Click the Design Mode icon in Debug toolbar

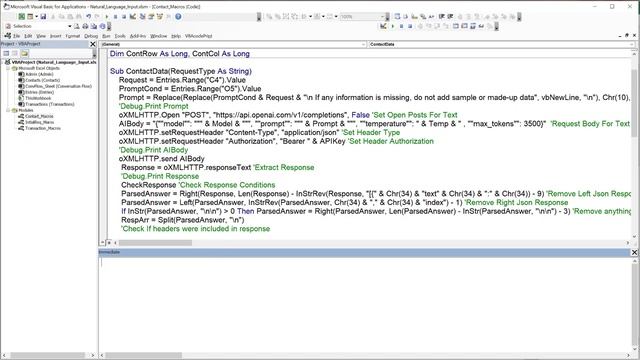tap(383, 26)
